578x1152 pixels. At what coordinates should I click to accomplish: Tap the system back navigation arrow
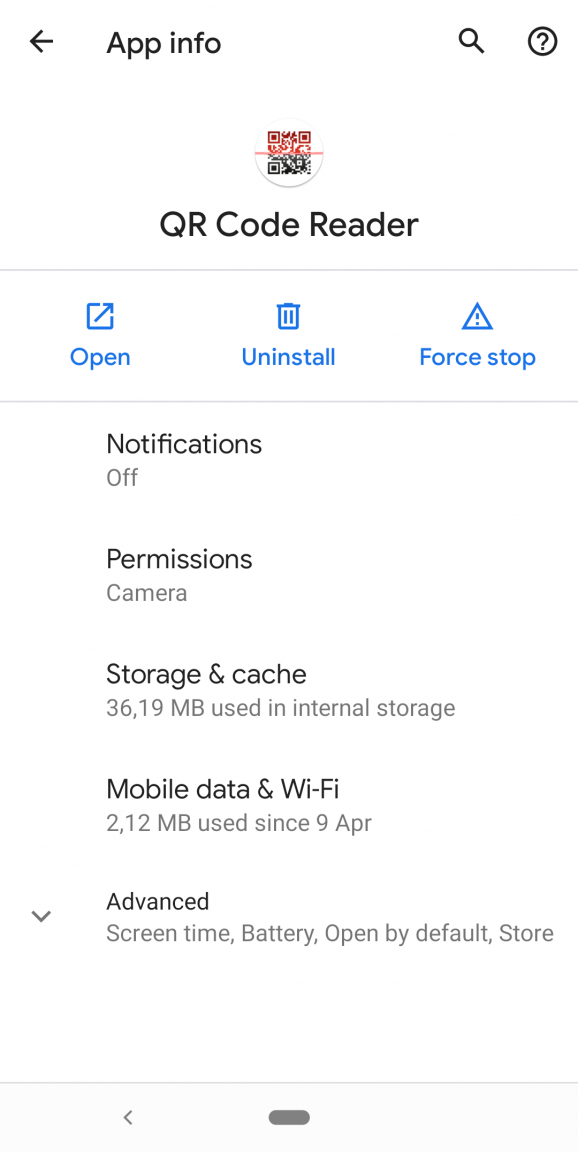(x=128, y=1117)
